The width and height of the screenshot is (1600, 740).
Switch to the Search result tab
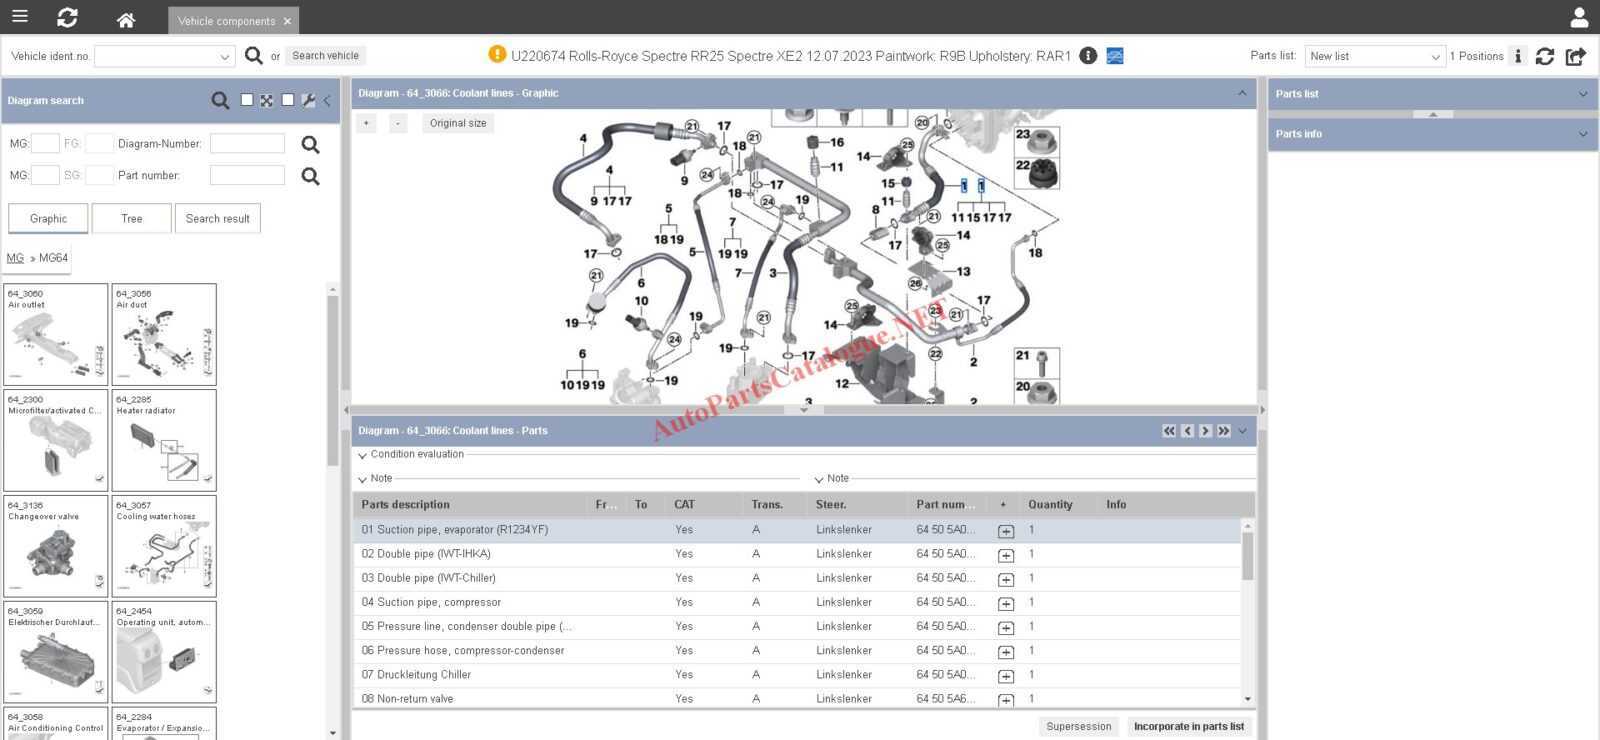point(218,219)
